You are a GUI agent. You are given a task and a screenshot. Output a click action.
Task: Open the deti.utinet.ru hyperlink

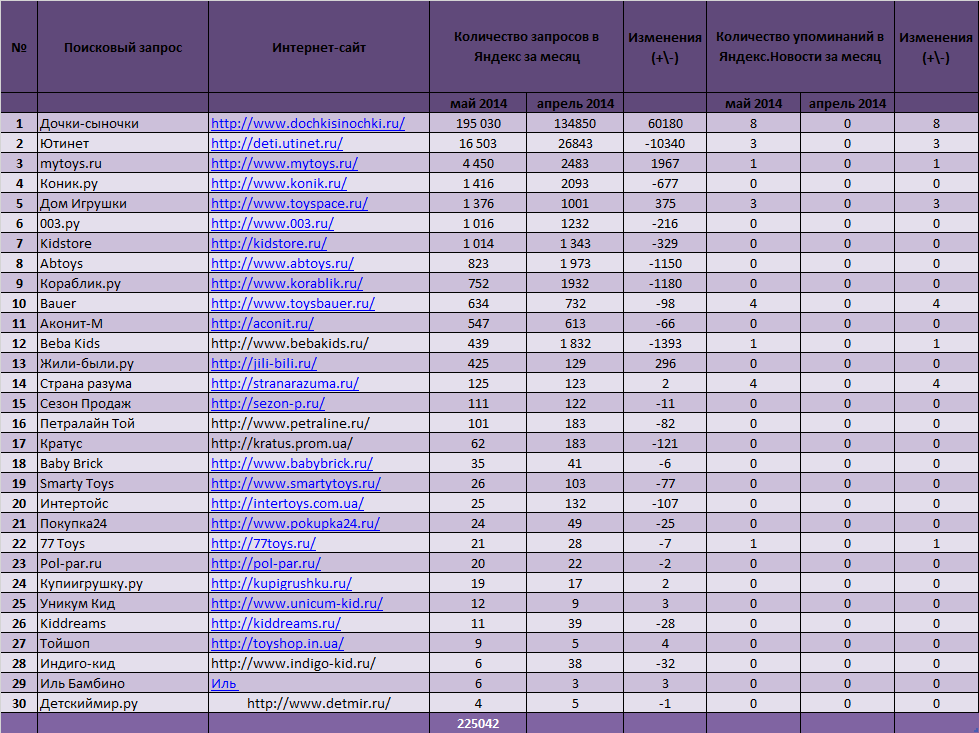pos(277,144)
